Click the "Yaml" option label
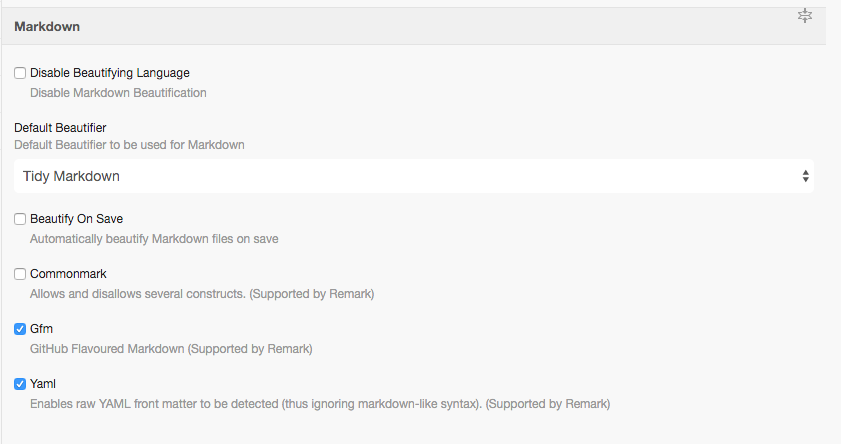Viewport: 841px width, 444px height. [x=44, y=384]
